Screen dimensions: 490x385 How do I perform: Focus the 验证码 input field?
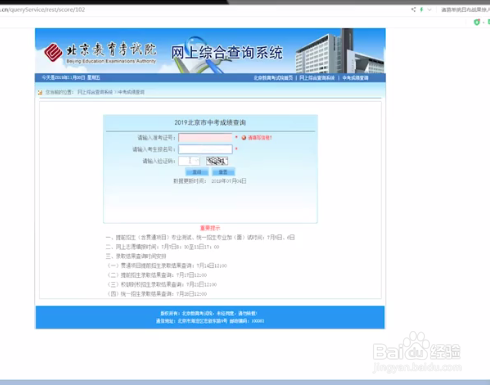click(189, 161)
